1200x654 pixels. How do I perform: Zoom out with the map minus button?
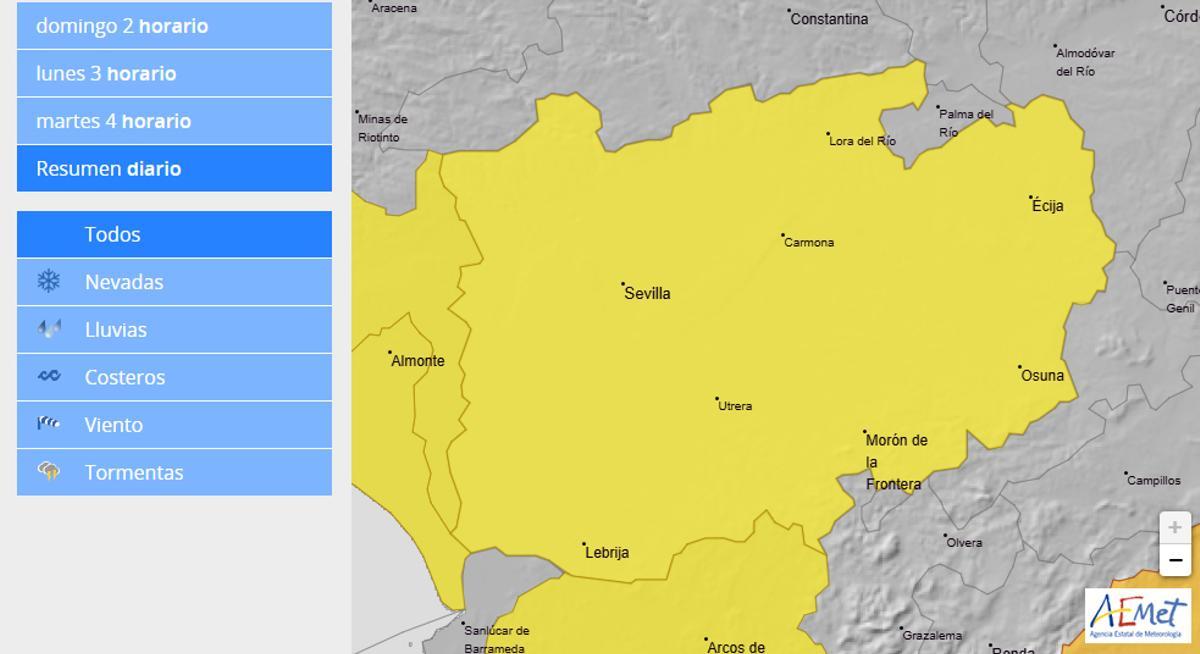click(x=1175, y=560)
